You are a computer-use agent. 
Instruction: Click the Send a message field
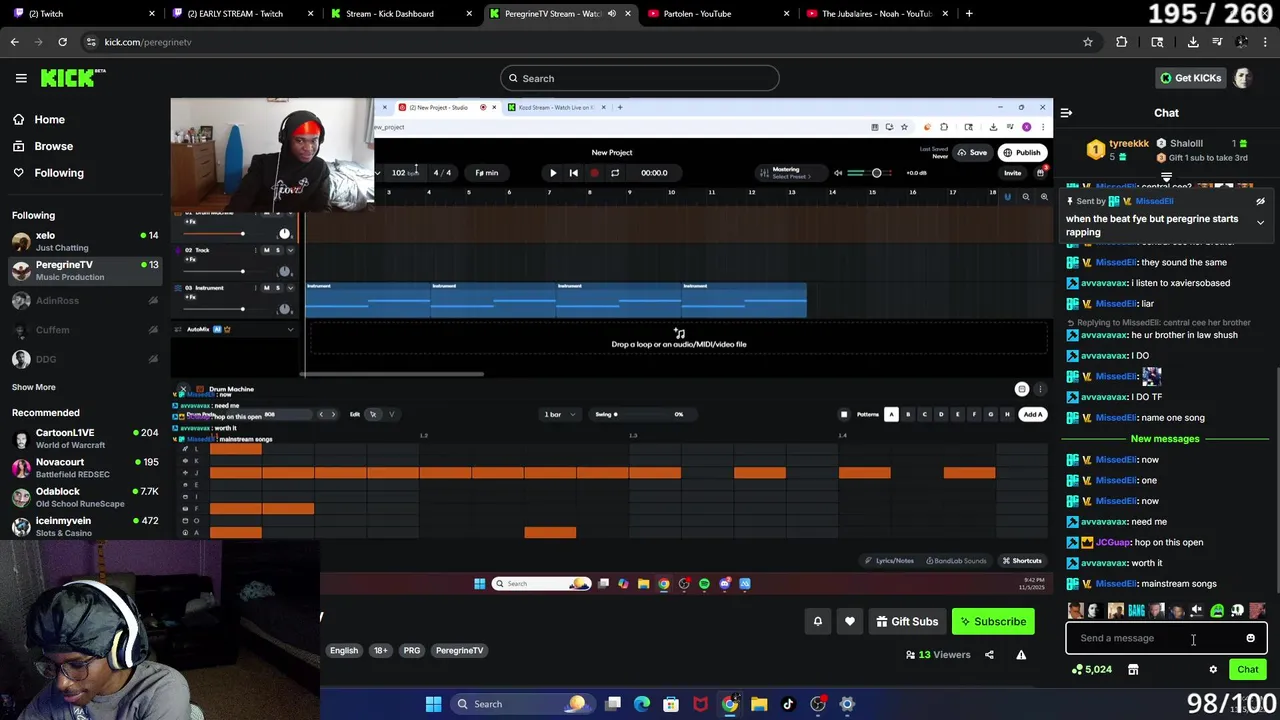click(1166, 638)
